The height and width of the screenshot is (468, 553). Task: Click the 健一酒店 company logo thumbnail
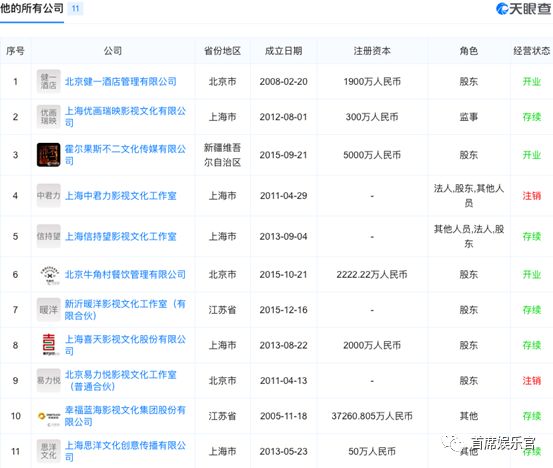49,81
